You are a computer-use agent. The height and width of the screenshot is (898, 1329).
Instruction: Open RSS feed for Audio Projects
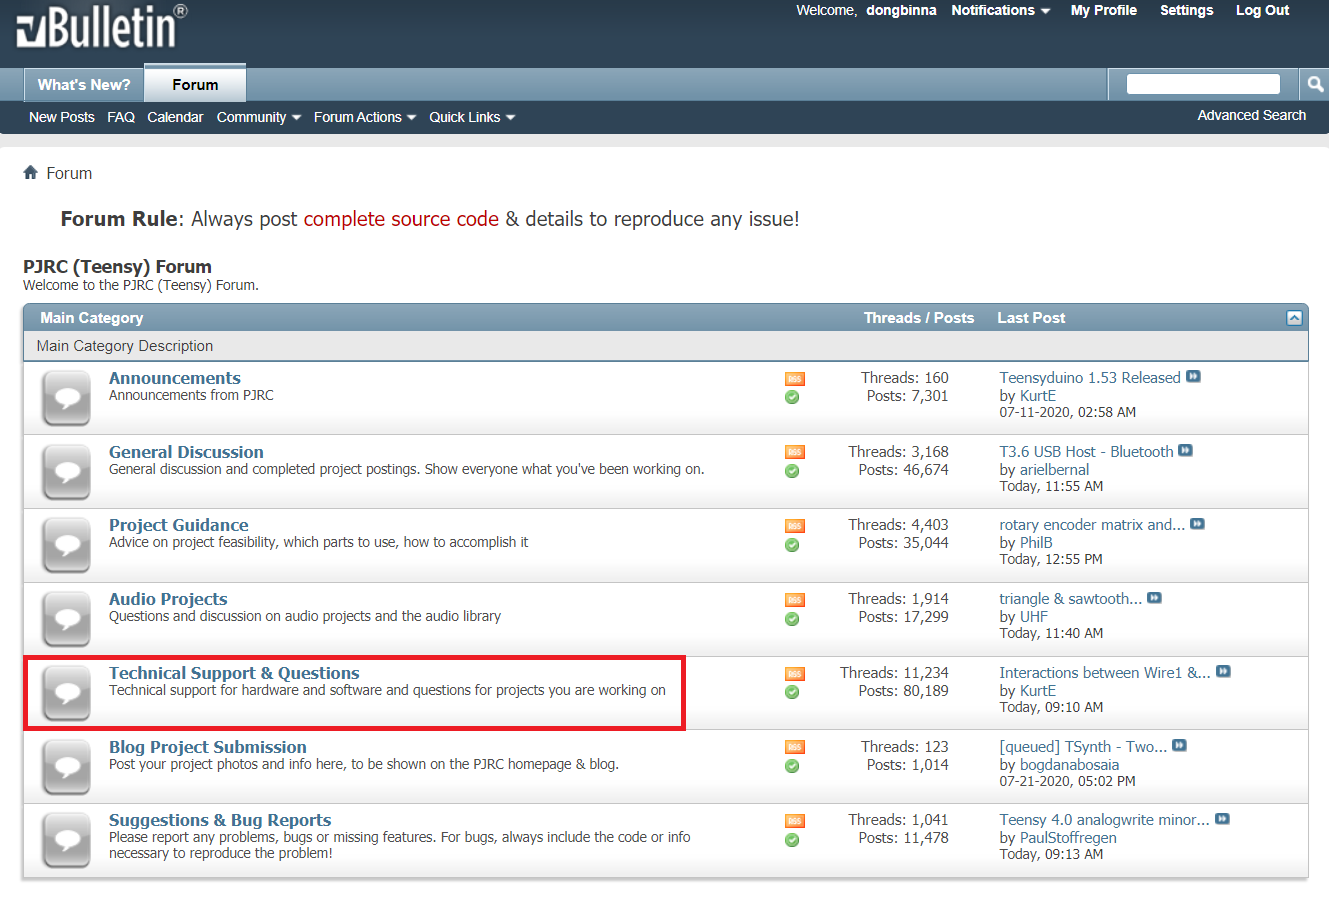tap(795, 600)
